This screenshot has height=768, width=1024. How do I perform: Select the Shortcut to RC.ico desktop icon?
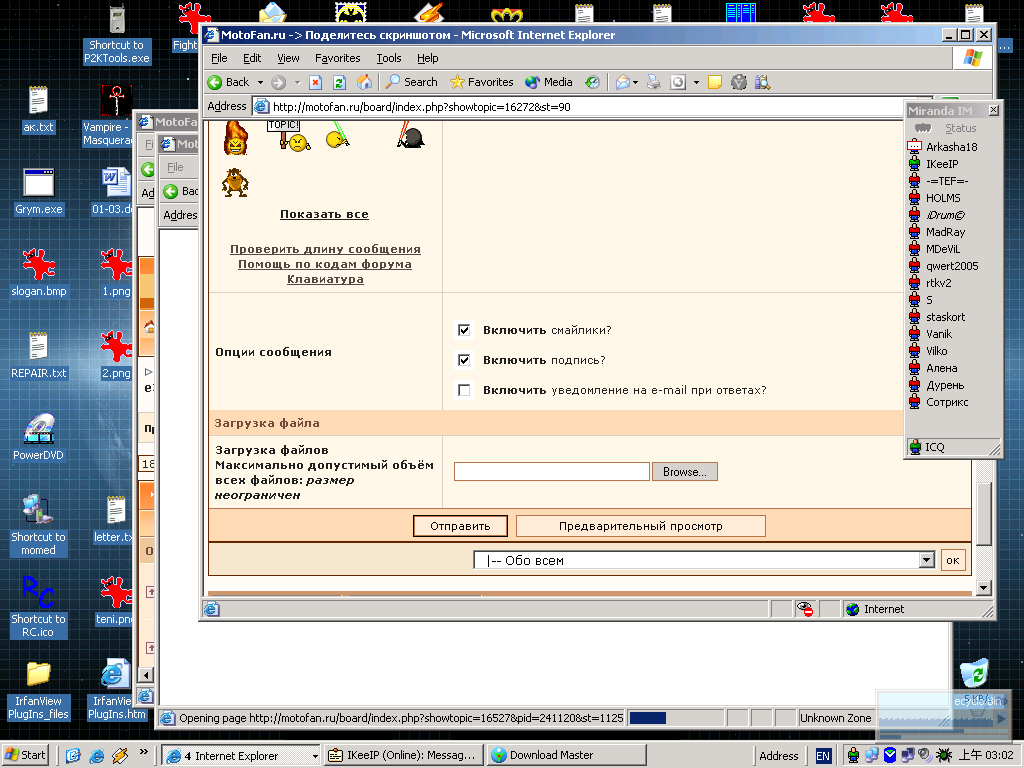(38, 608)
